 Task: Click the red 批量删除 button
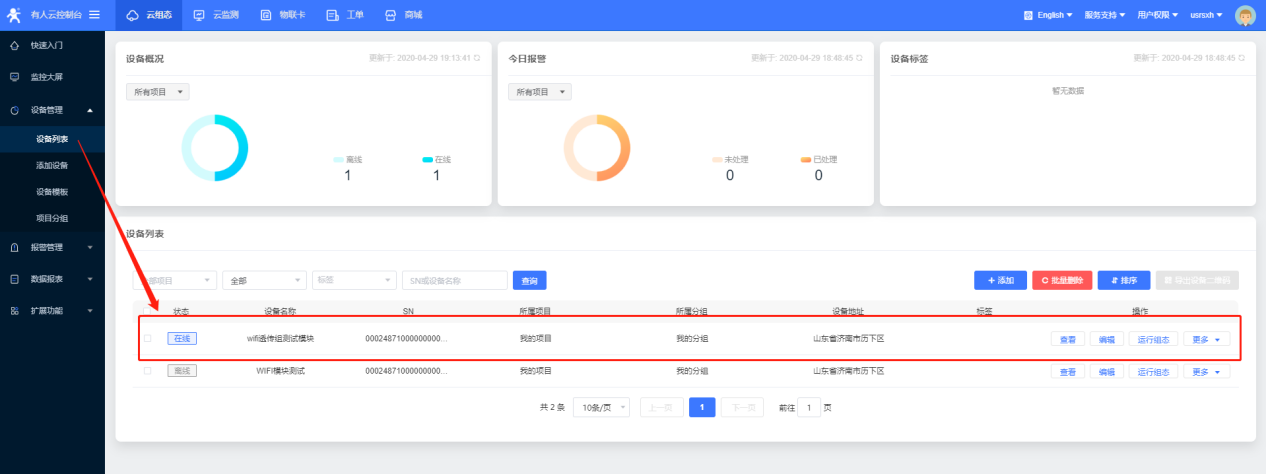(1061, 281)
